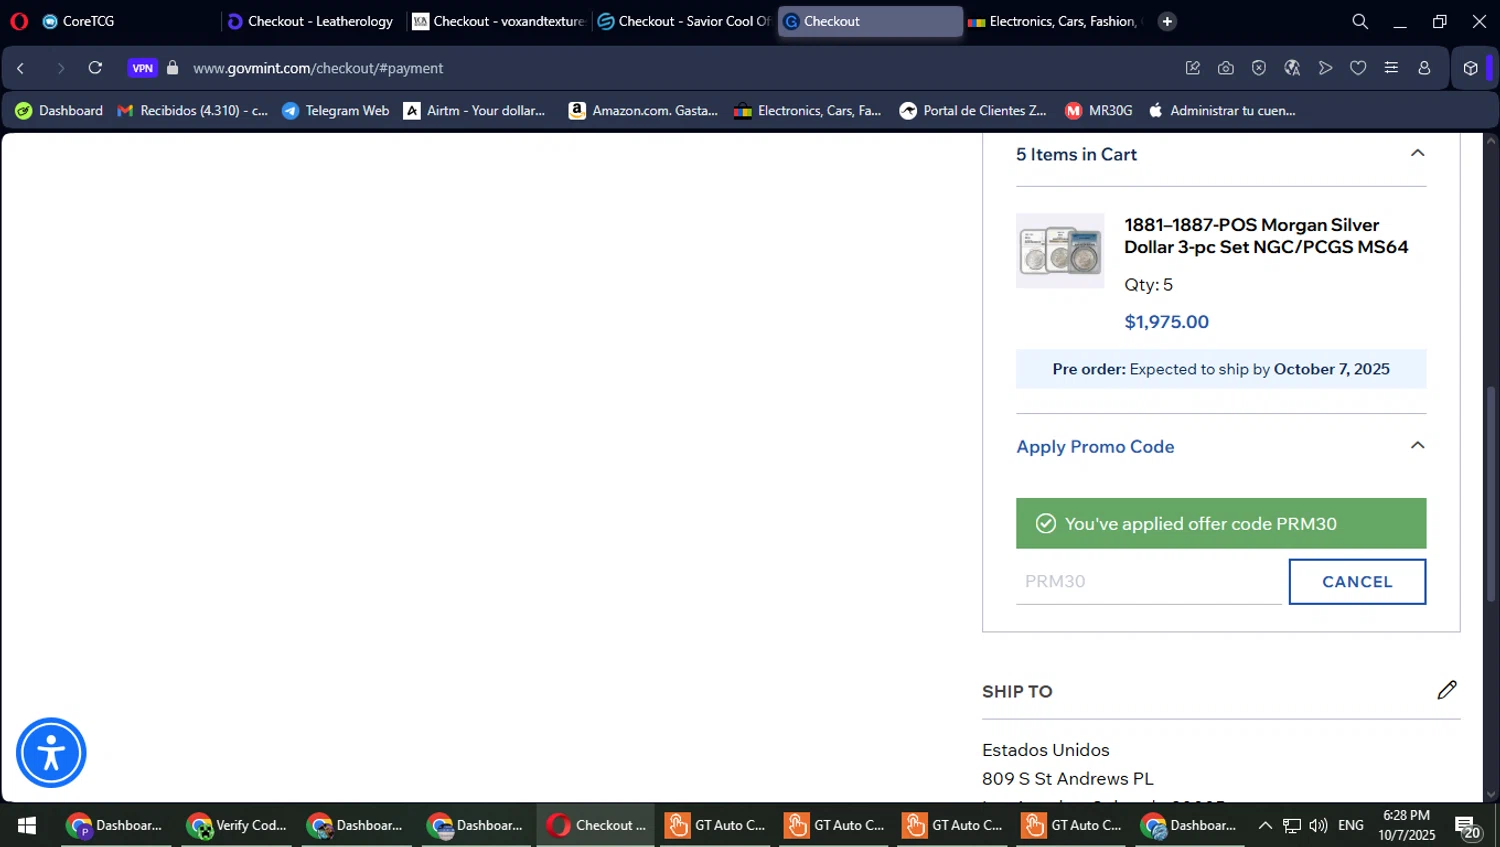Open the 1881-1887 Morgan Silver Dollar title
This screenshot has width=1500, height=847.
click(x=1266, y=236)
